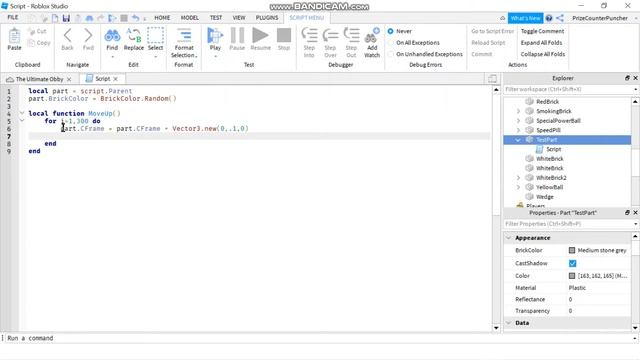Click the Pause test button
The width and height of the screenshot is (640, 360).
(x=237, y=36)
